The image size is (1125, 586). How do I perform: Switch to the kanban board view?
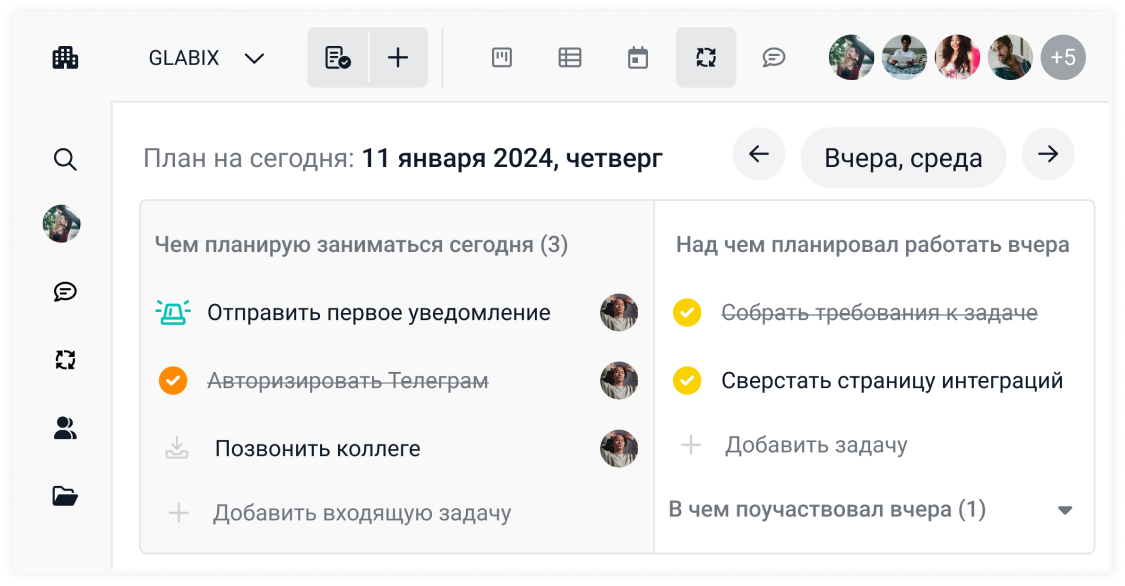[x=502, y=58]
